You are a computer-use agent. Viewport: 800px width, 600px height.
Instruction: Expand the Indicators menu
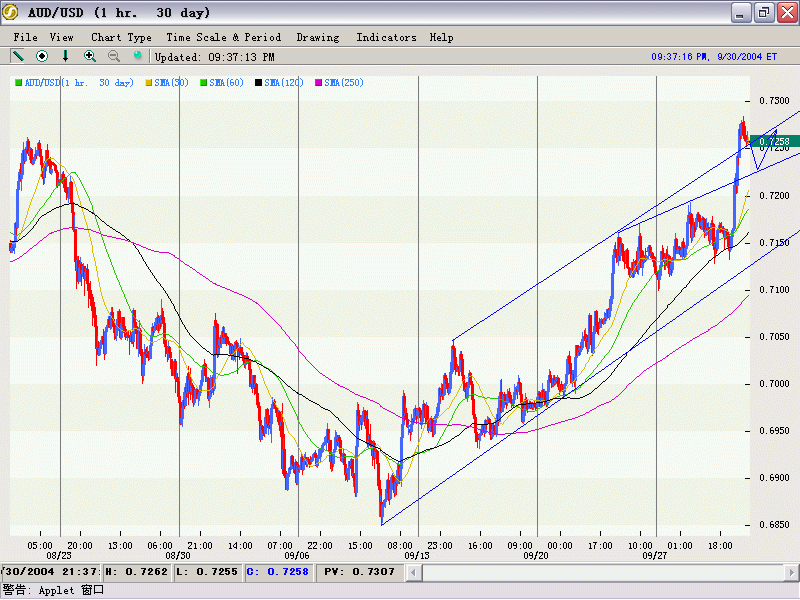pos(386,37)
